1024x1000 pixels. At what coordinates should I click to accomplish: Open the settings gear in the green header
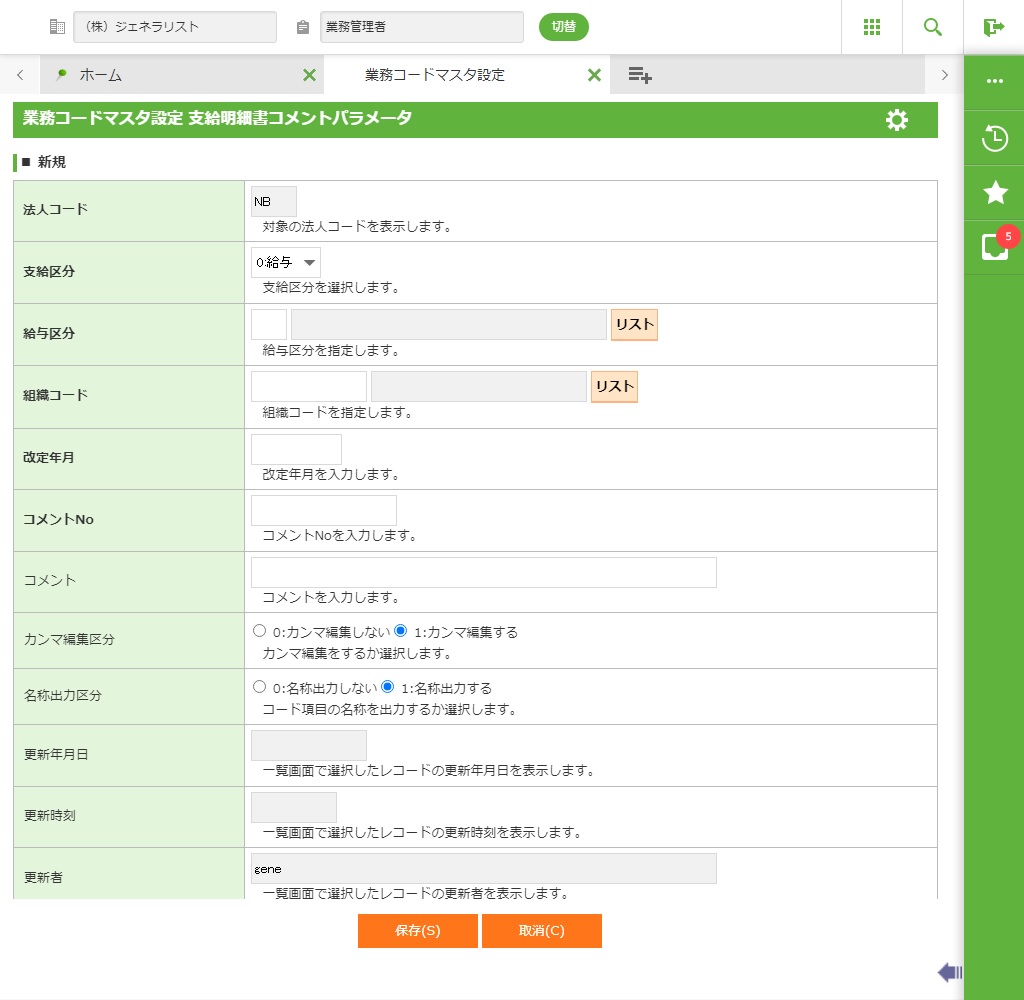tap(897, 120)
